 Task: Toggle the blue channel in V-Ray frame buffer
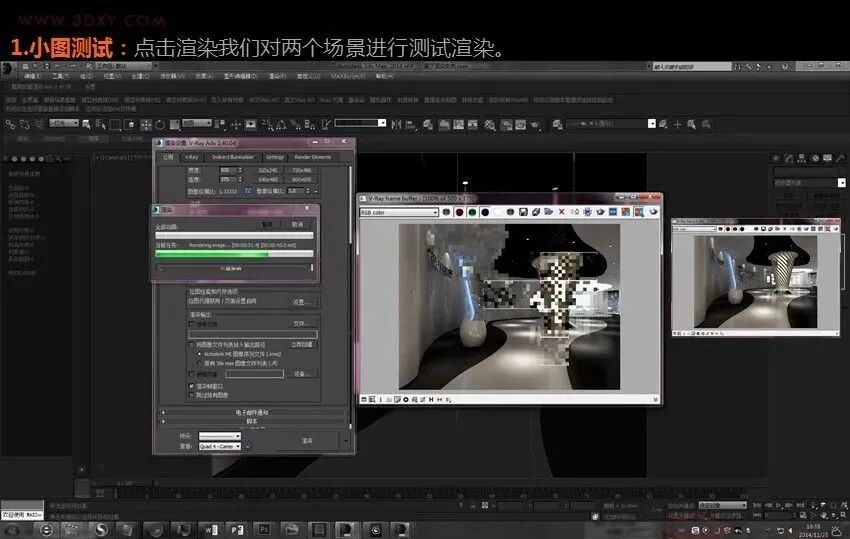[x=485, y=212]
